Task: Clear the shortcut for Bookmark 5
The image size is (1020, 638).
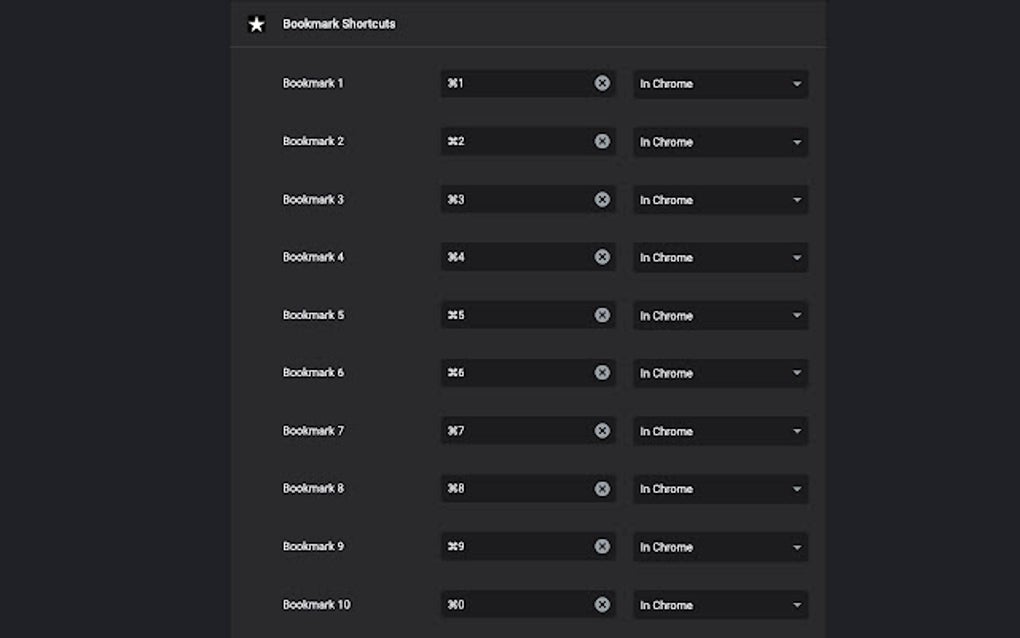Action: [602, 314]
